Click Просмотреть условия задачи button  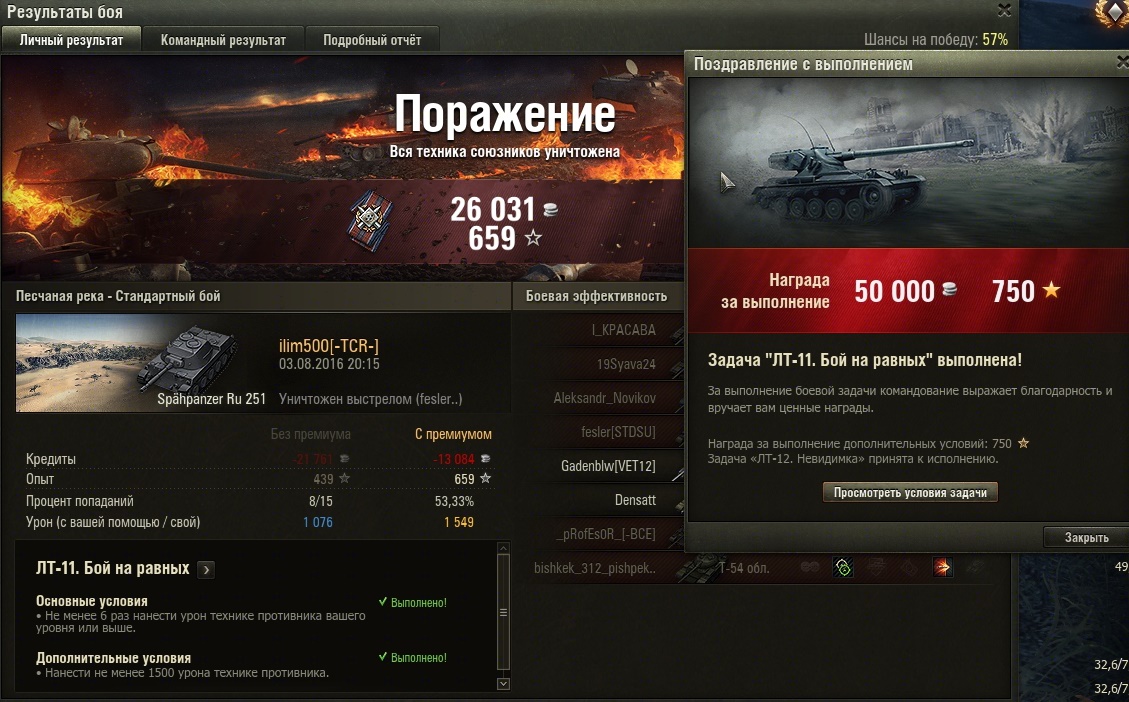coord(910,492)
